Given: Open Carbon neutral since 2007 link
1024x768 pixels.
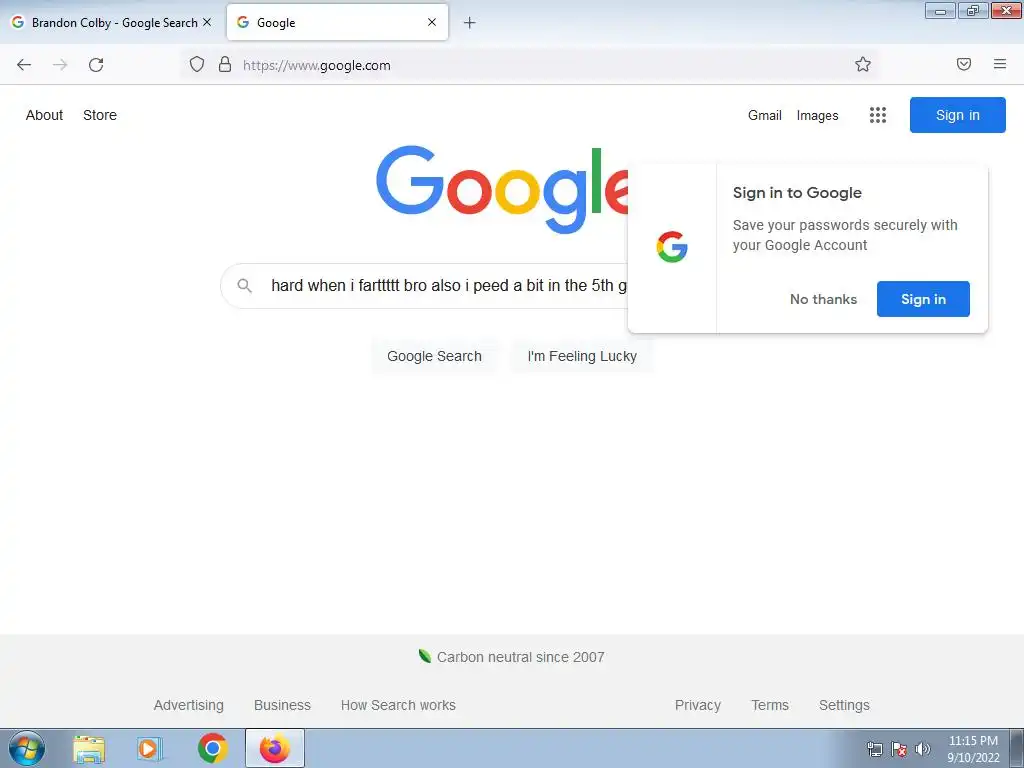Looking at the screenshot, I should 520,657.
